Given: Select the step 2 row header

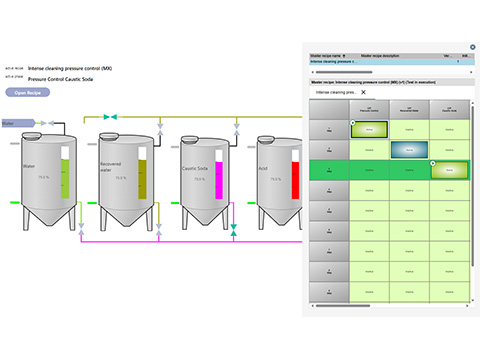Looking at the screenshot, I should point(329,150).
